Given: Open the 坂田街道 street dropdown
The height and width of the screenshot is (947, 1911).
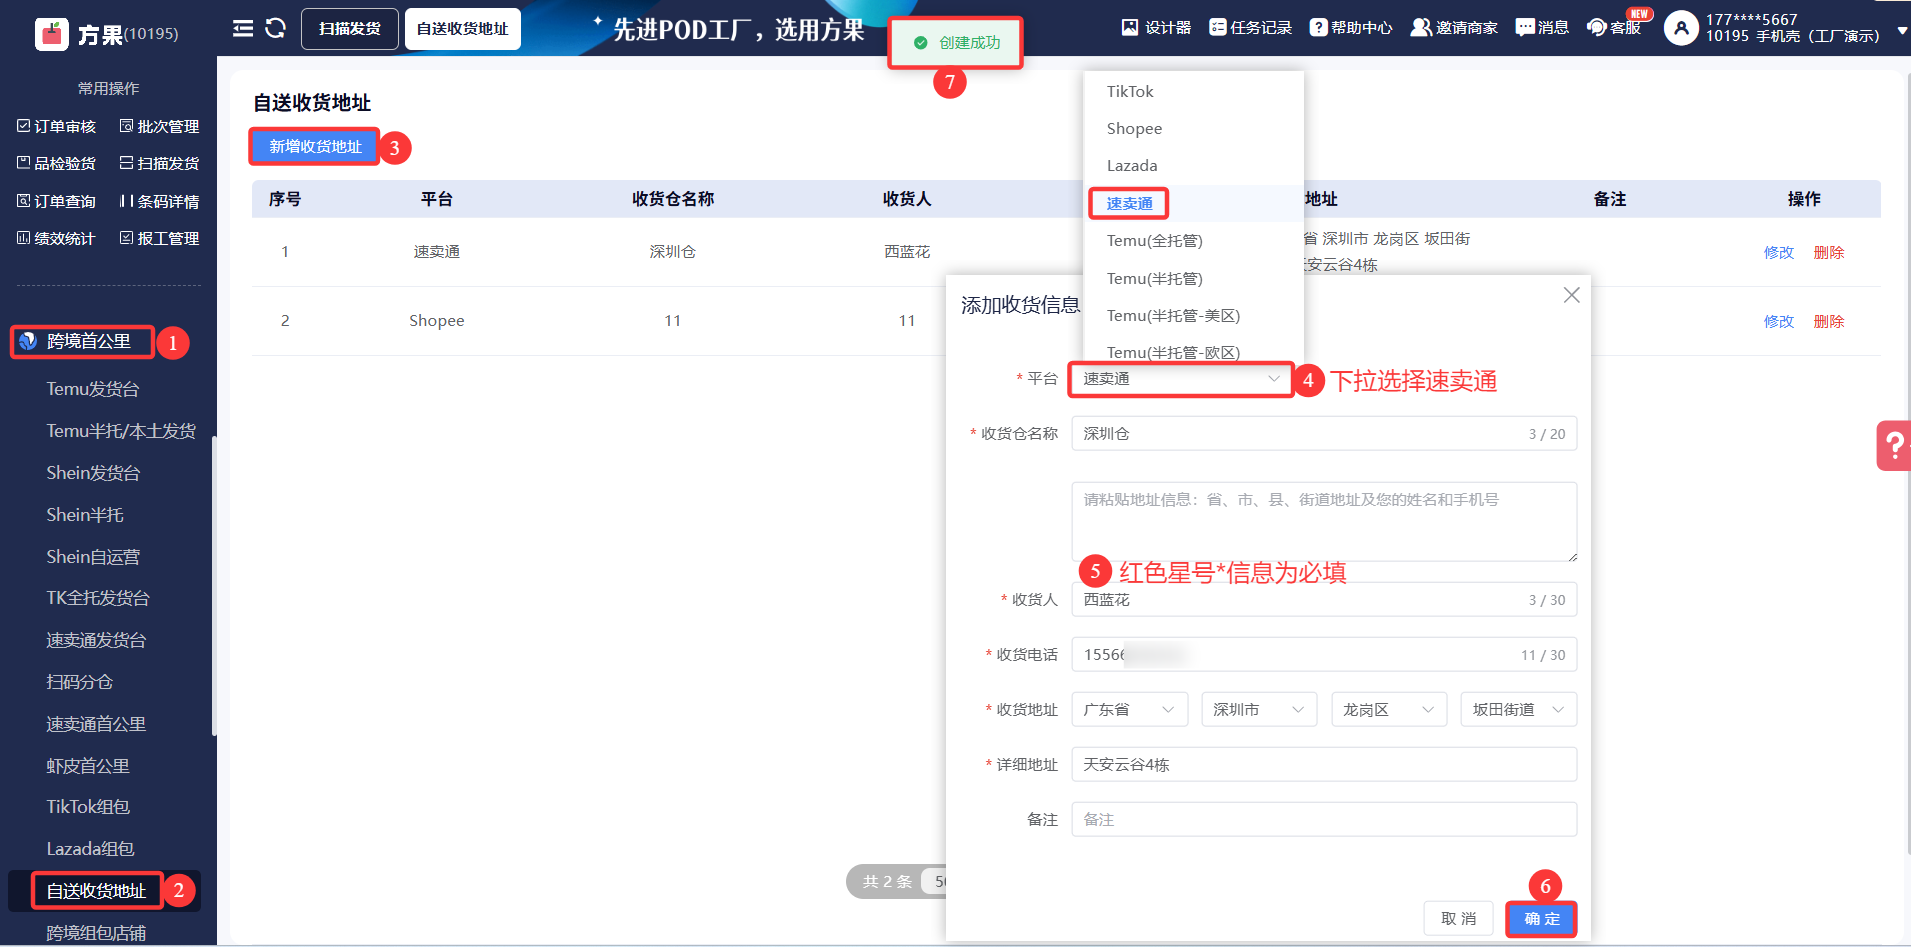Looking at the screenshot, I should 1519,710.
